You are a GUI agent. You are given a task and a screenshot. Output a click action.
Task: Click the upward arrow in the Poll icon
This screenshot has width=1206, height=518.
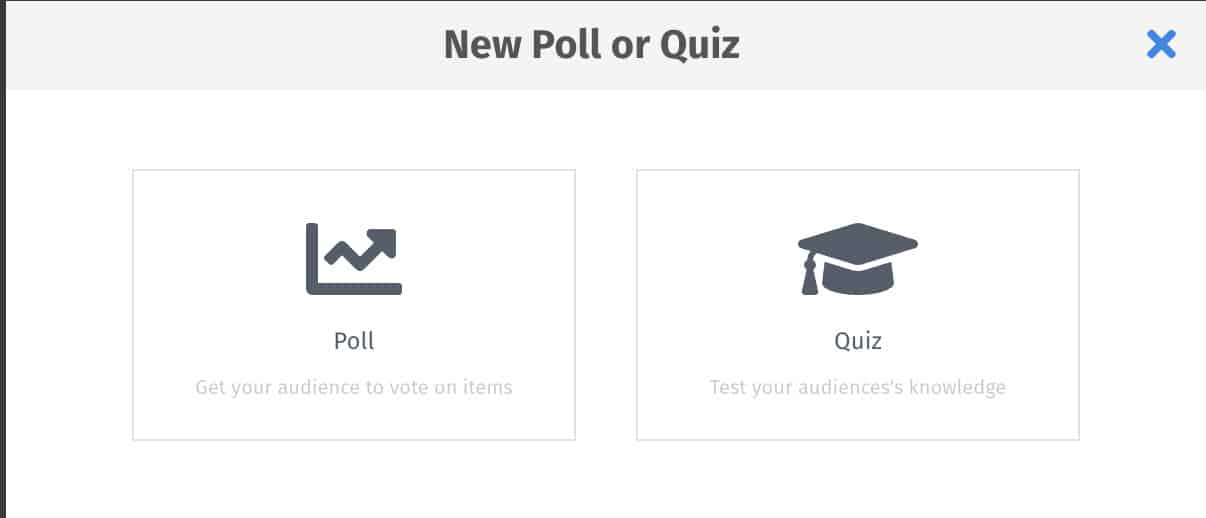tap(380, 243)
